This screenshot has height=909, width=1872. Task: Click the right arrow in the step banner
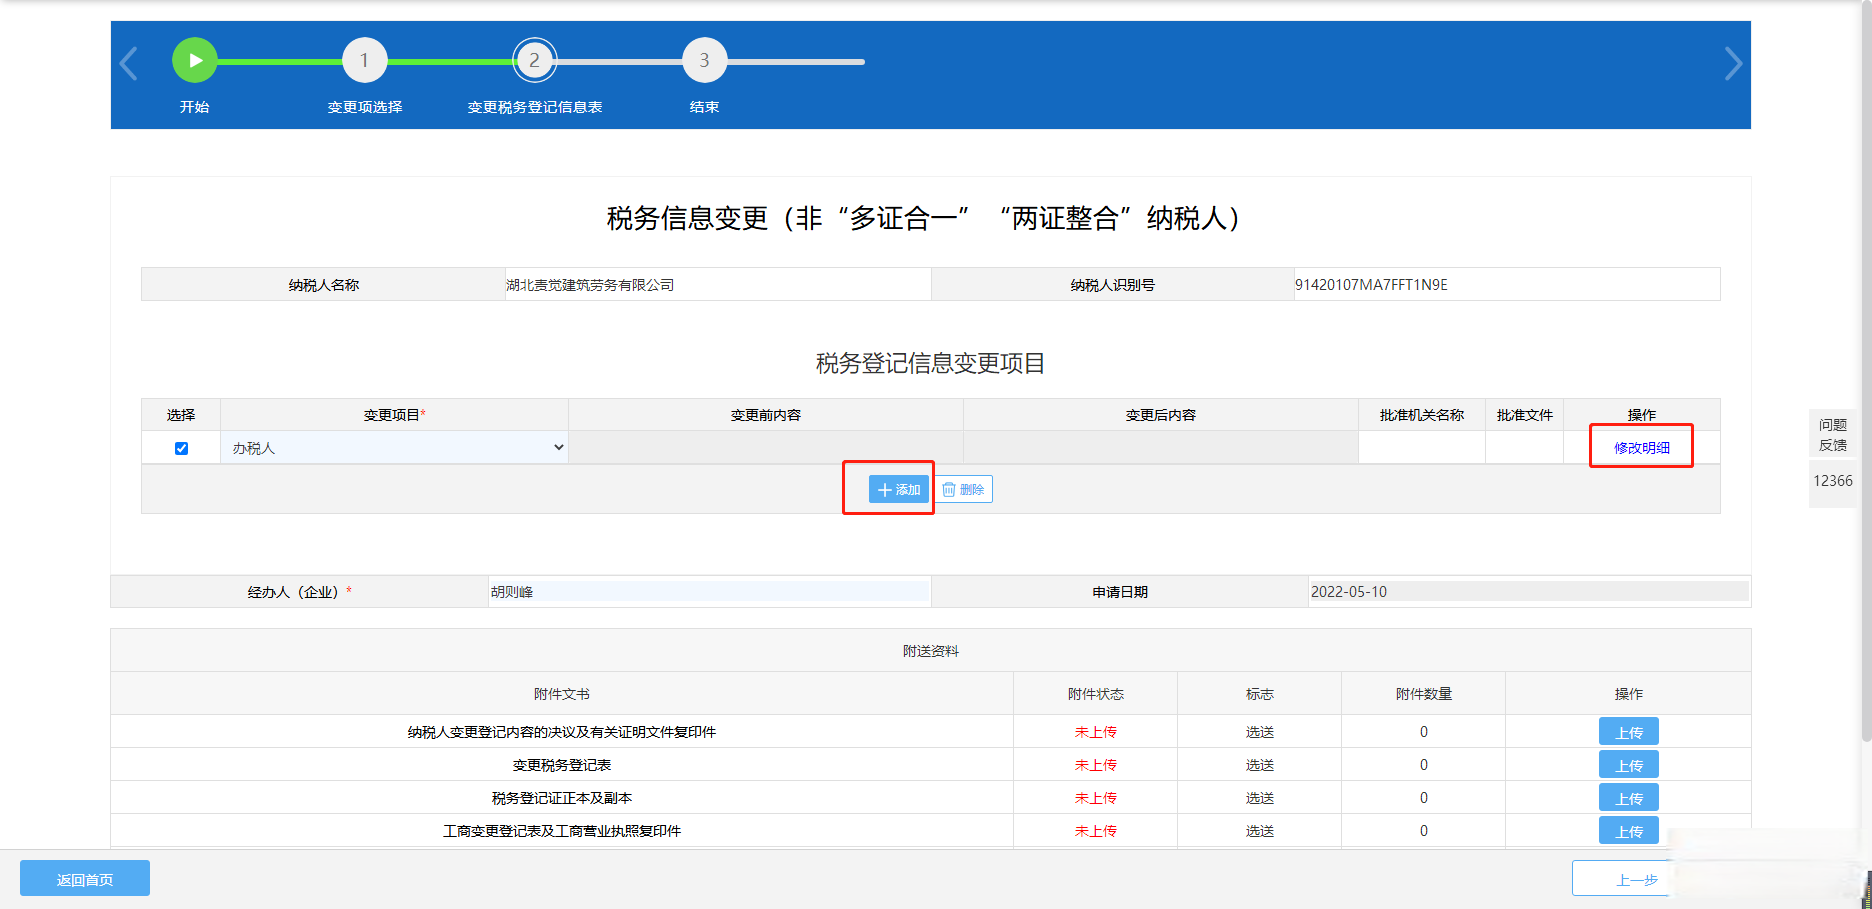pos(1733,63)
